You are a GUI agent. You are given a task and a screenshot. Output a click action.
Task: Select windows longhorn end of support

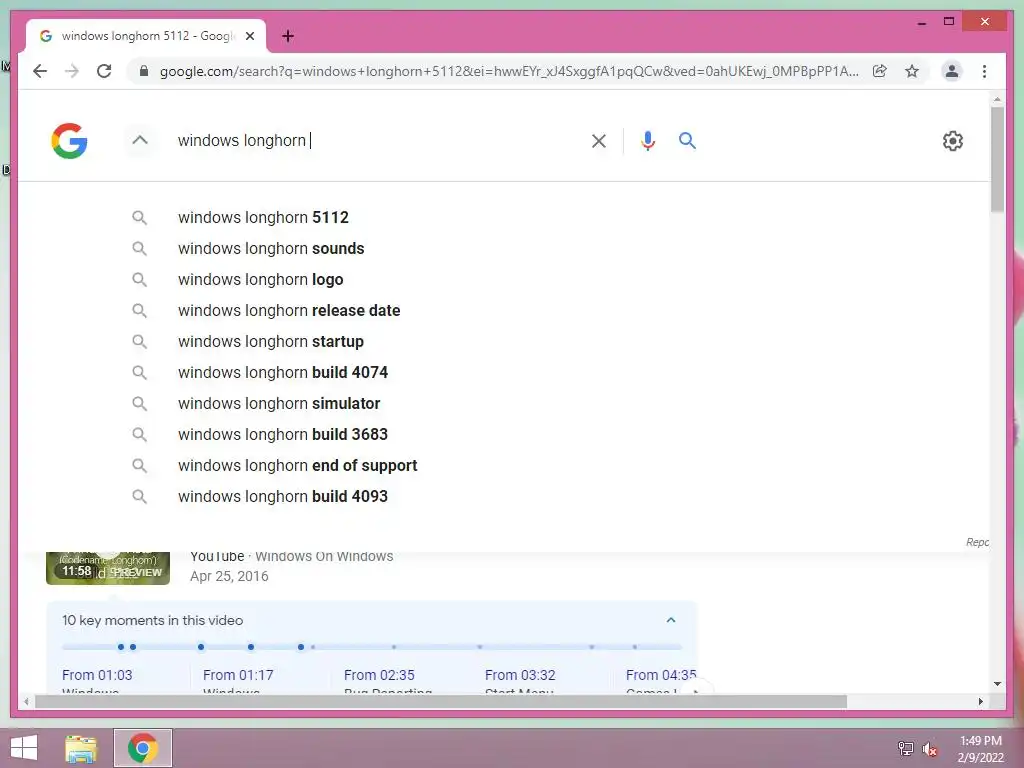[297, 466]
